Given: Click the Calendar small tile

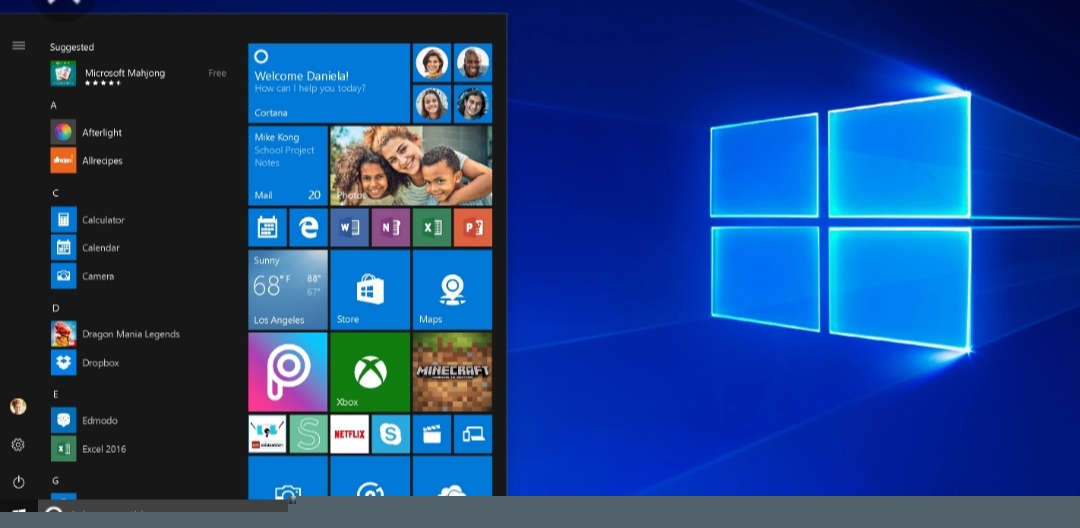Looking at the screenshot, I should pos(267,227).
